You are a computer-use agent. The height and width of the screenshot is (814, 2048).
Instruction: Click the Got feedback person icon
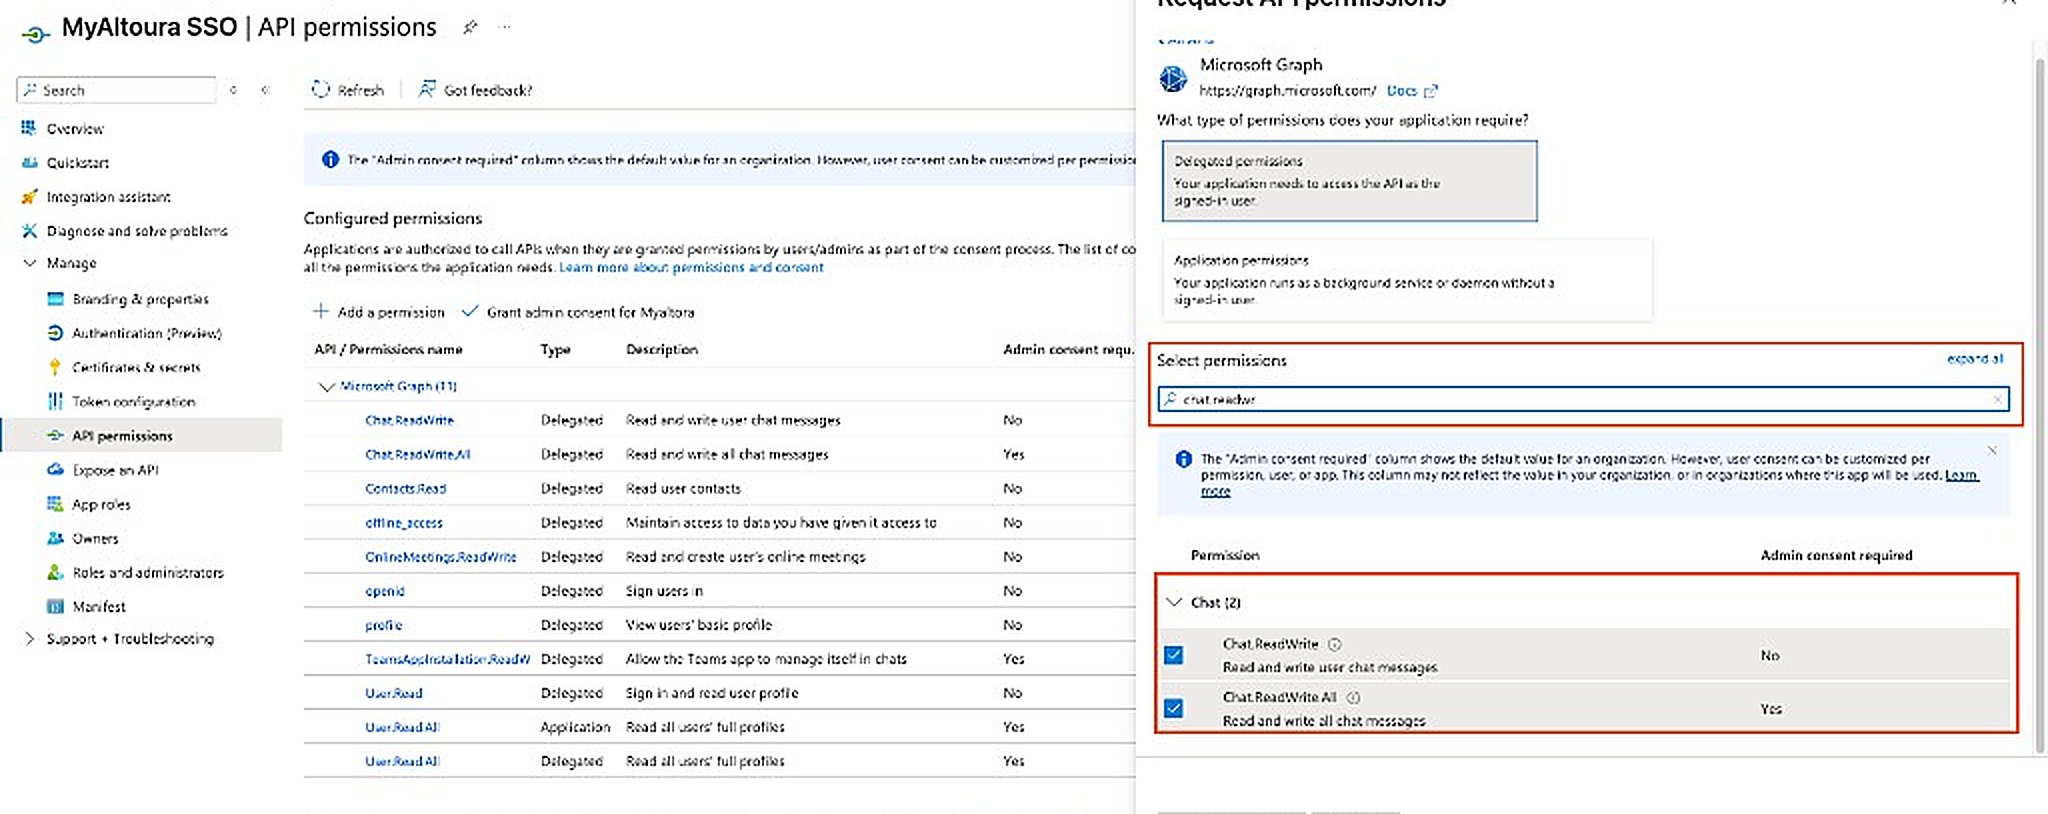(427, 89)
